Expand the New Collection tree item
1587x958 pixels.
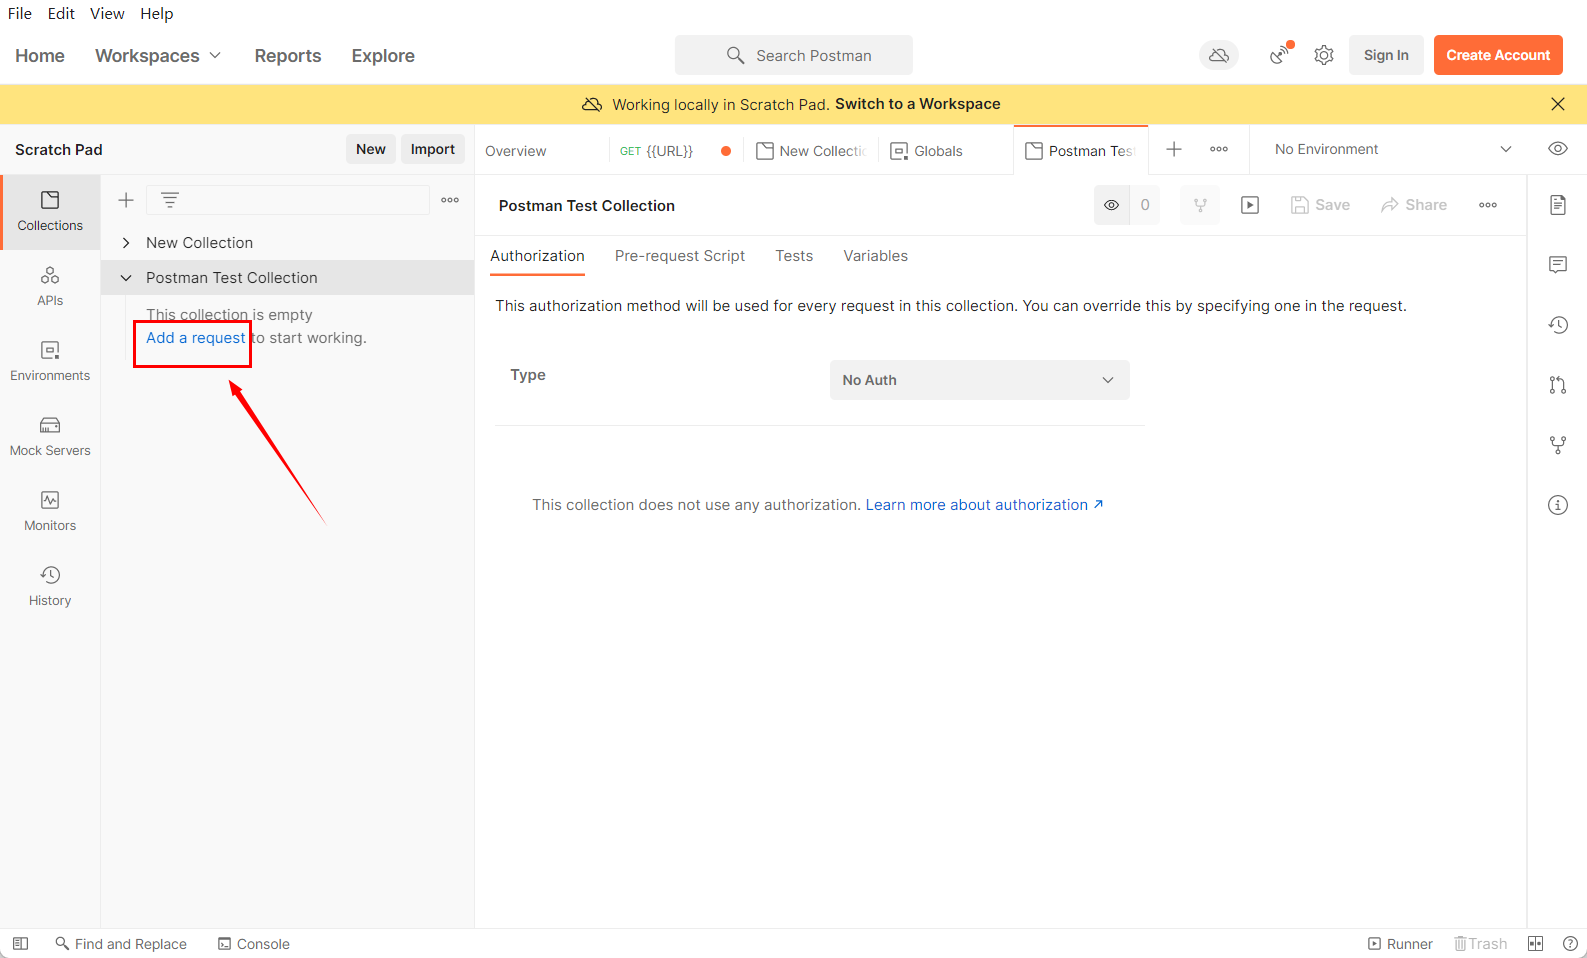coord(126,243)
